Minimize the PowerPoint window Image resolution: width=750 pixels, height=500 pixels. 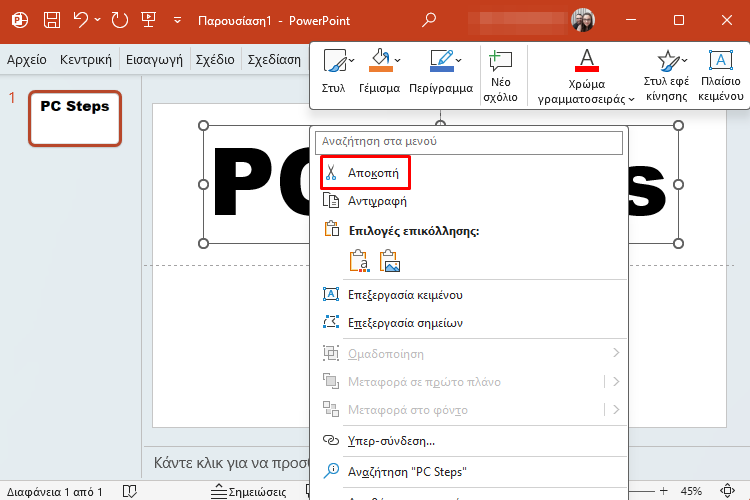click(631, 20)
